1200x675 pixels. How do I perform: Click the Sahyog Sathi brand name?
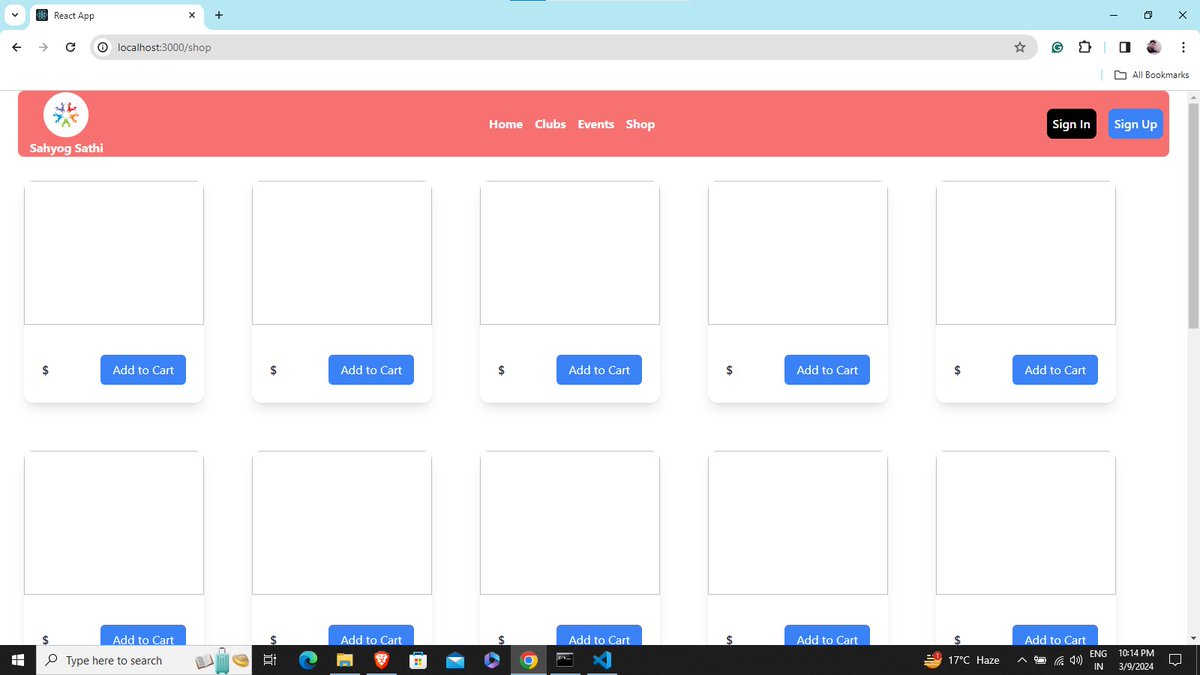point(66,148)
